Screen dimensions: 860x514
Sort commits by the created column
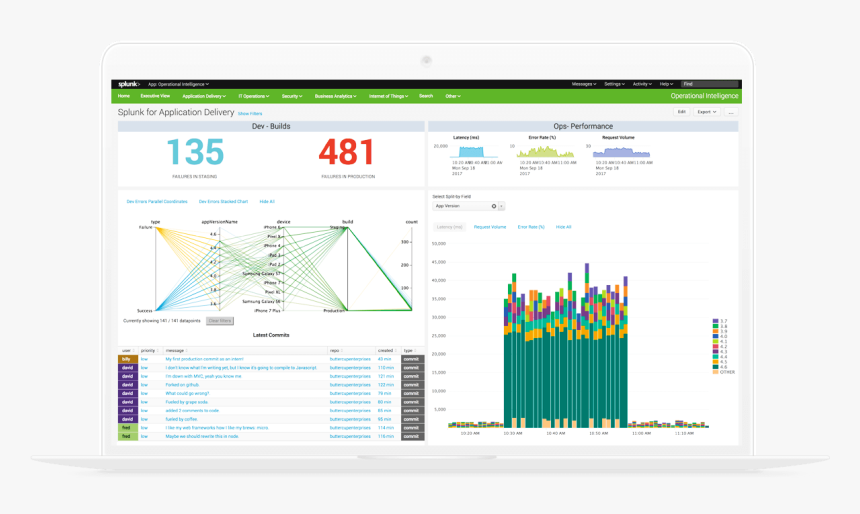click(x=386, y=351)
